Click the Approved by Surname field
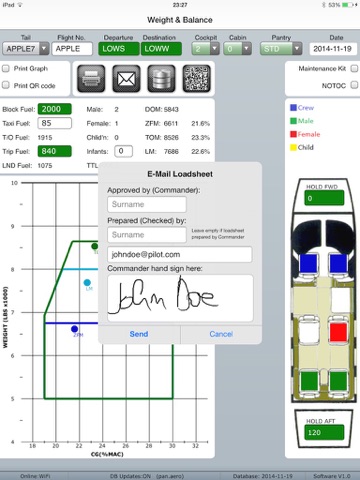The image size is (360, 480). pyautogui.click(x=147, y=204)
